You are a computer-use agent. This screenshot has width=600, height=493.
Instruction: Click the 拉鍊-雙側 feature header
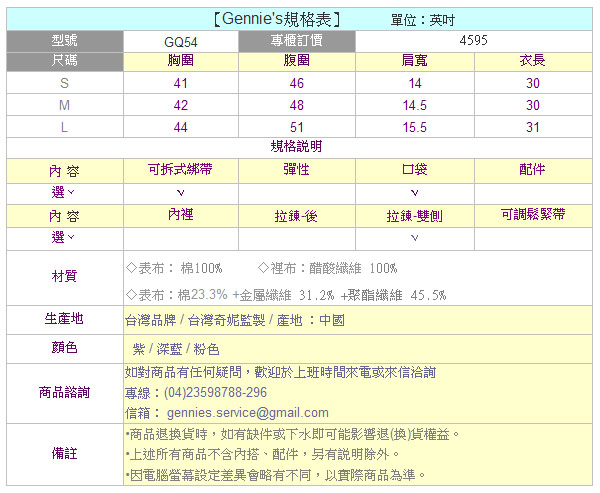(x=415, y=216)
